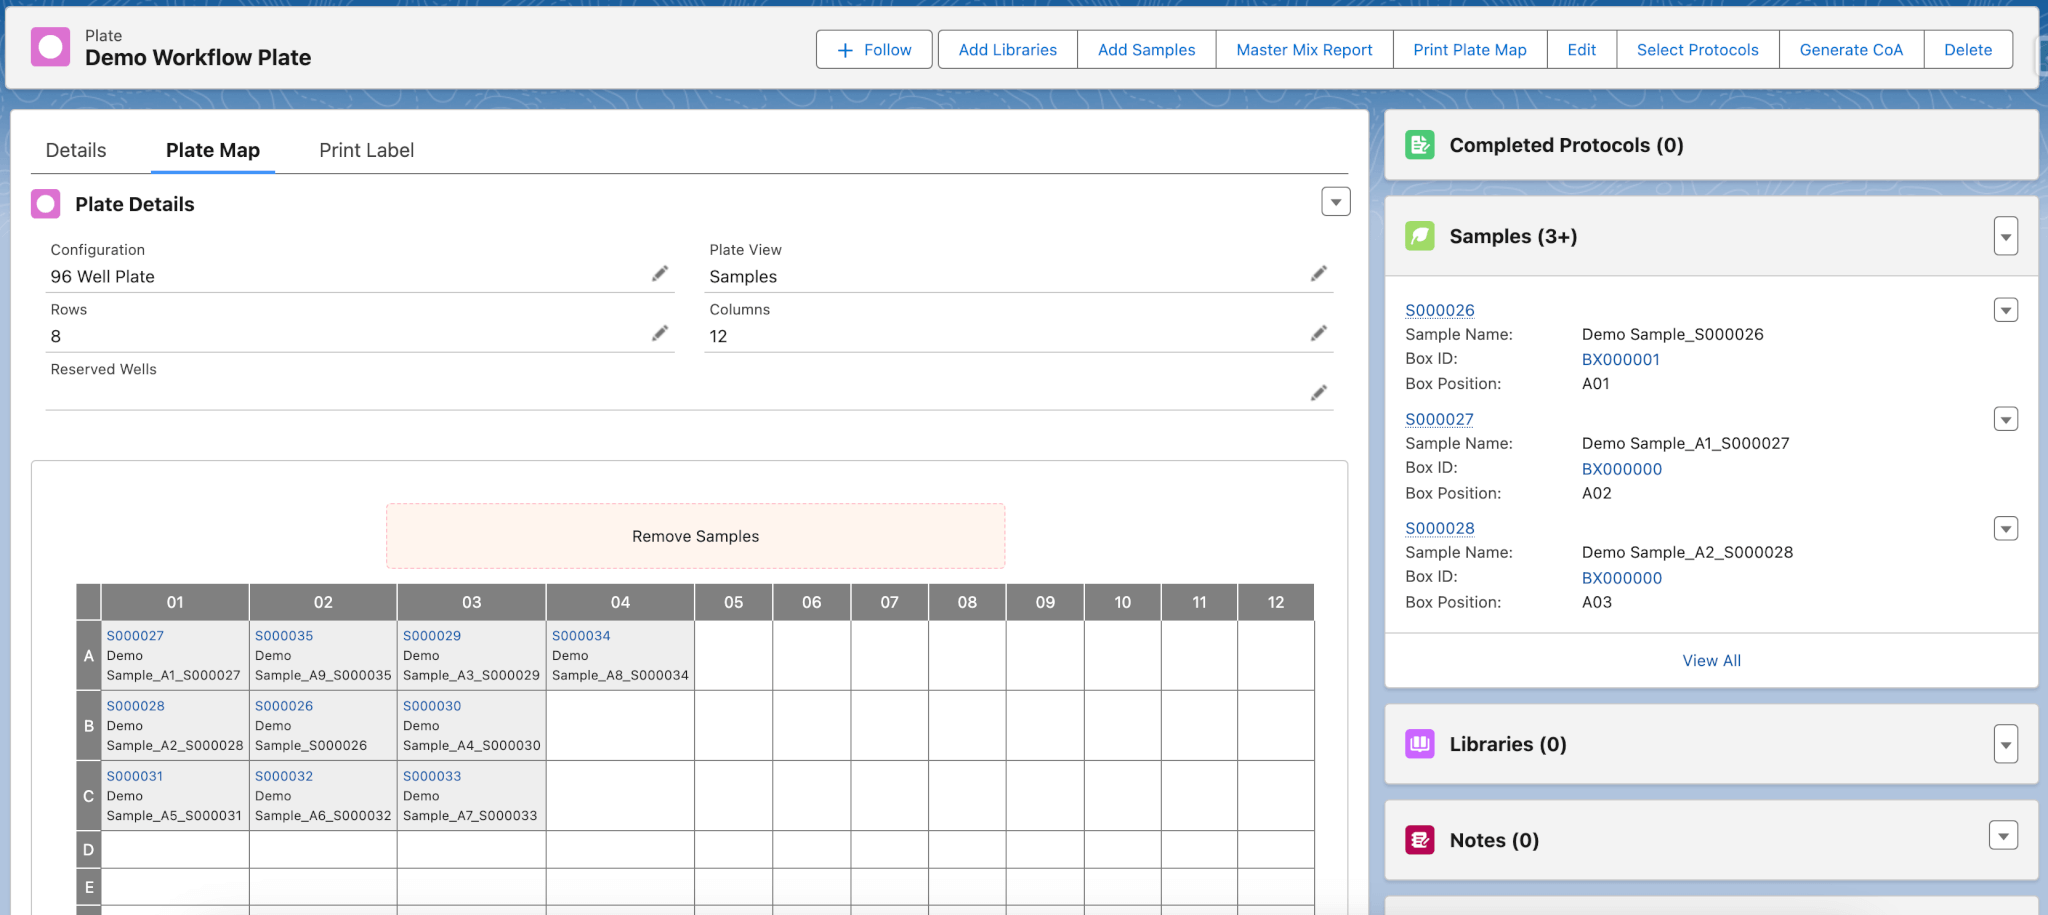Click the '96 Well Plate' configuration value

[103, 277]
